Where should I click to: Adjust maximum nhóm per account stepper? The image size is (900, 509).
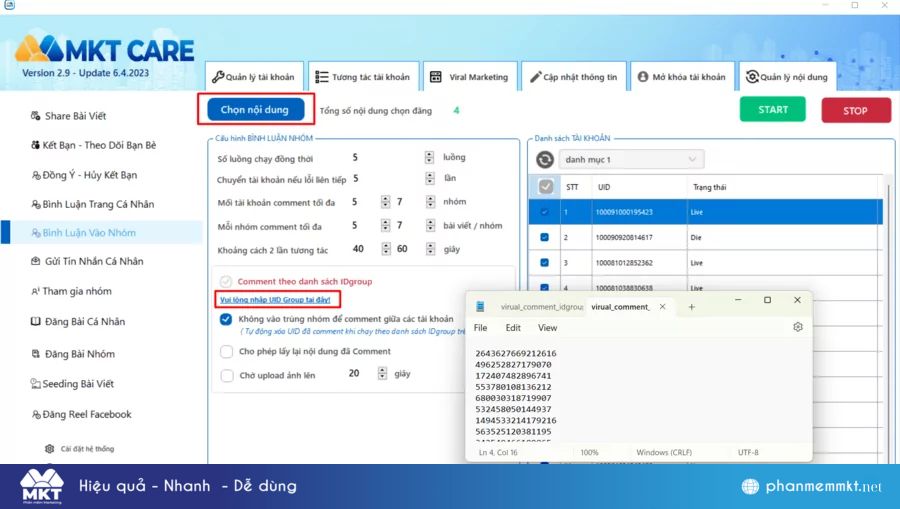(x=430, y=202)
